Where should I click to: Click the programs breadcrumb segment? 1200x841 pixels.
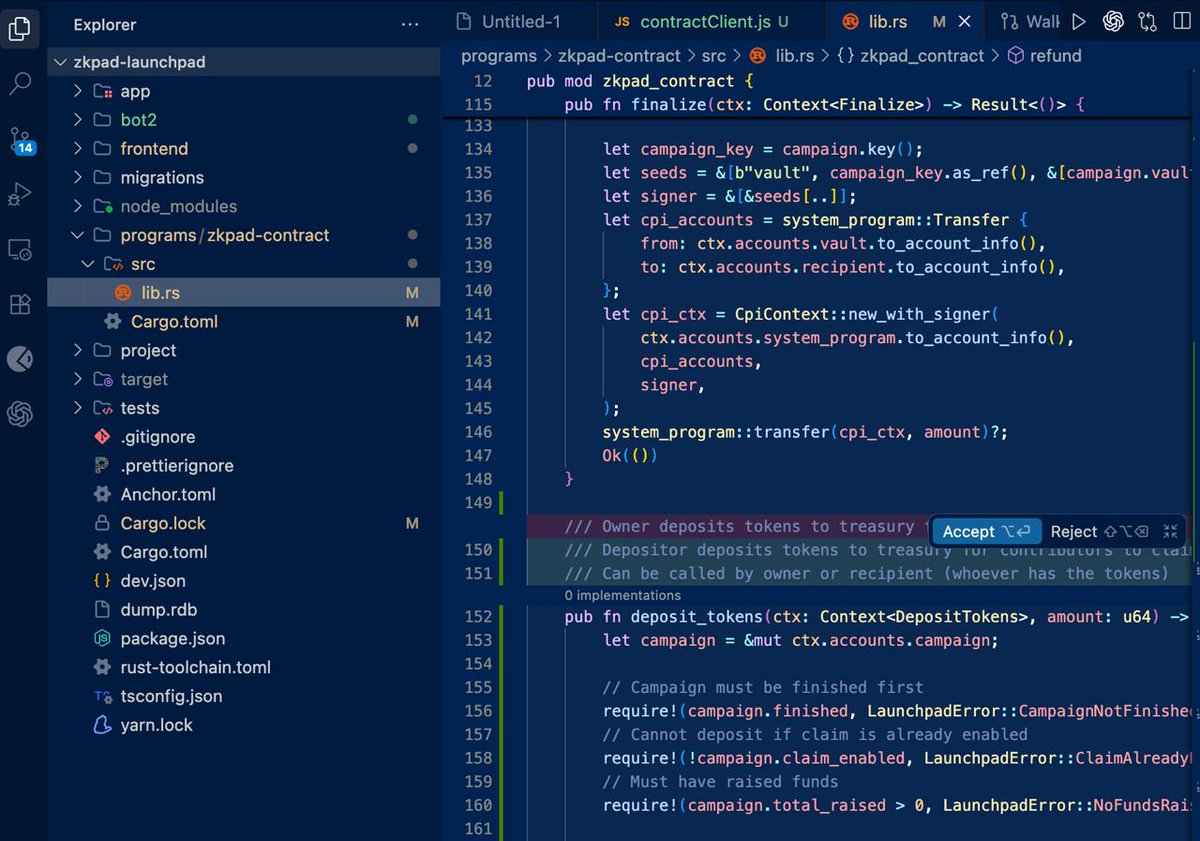tap(499, 56)
